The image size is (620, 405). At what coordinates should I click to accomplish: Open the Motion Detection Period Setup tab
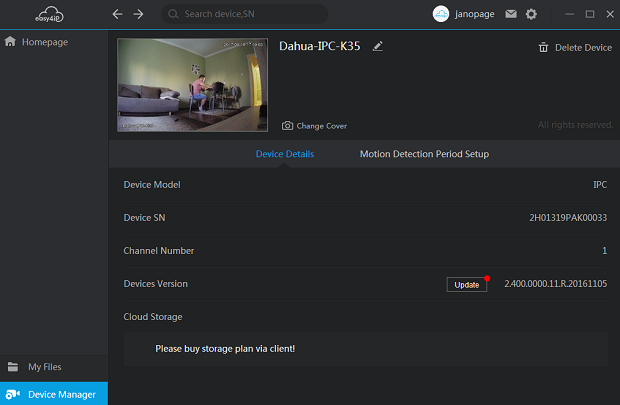[424, 154]
